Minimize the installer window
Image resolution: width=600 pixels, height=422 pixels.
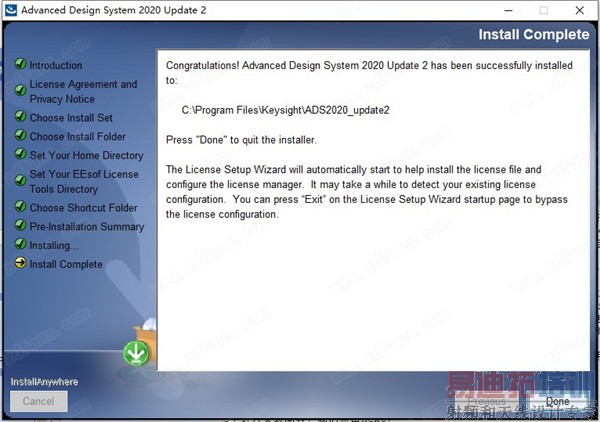[508, 10]
